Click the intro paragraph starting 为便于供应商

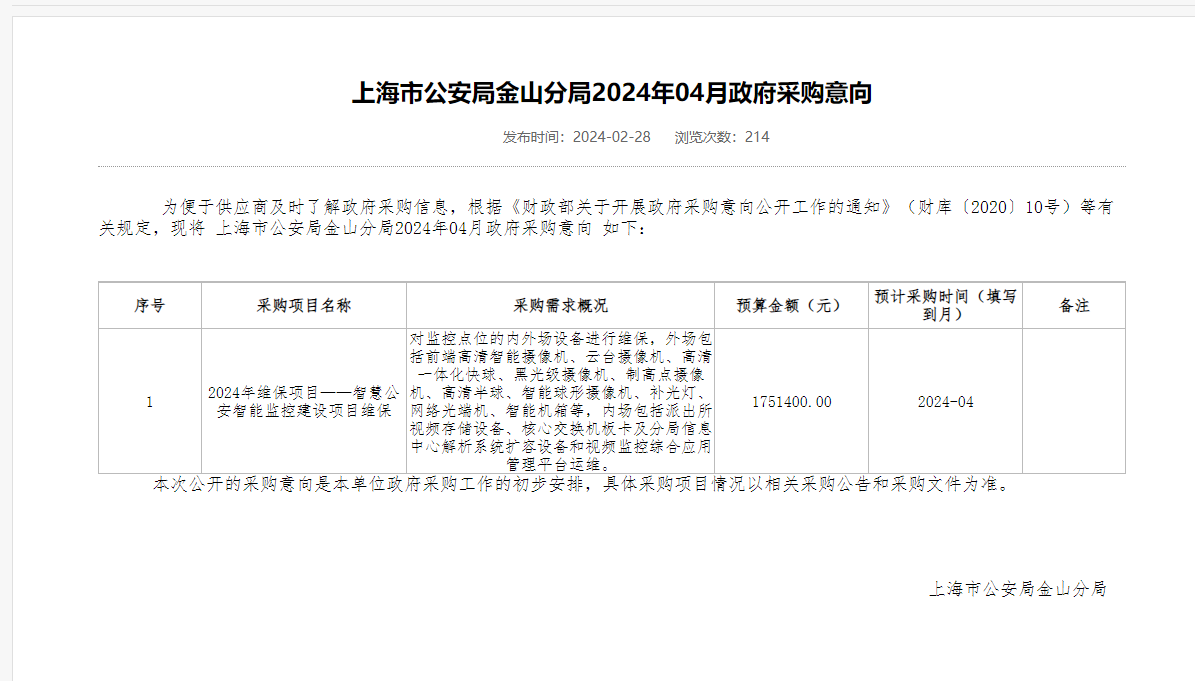(x=607, y=217)
